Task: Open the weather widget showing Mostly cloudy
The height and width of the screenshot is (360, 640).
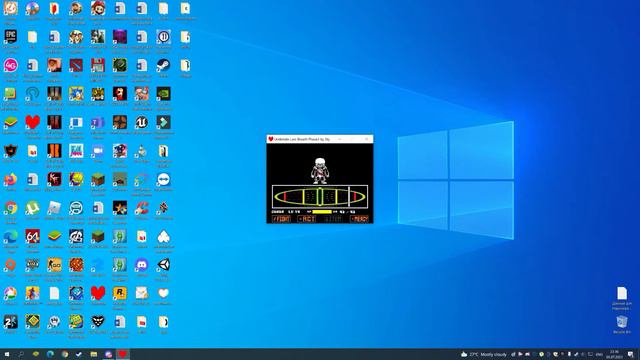Action: pyautogui.click(x=484, y=354)
